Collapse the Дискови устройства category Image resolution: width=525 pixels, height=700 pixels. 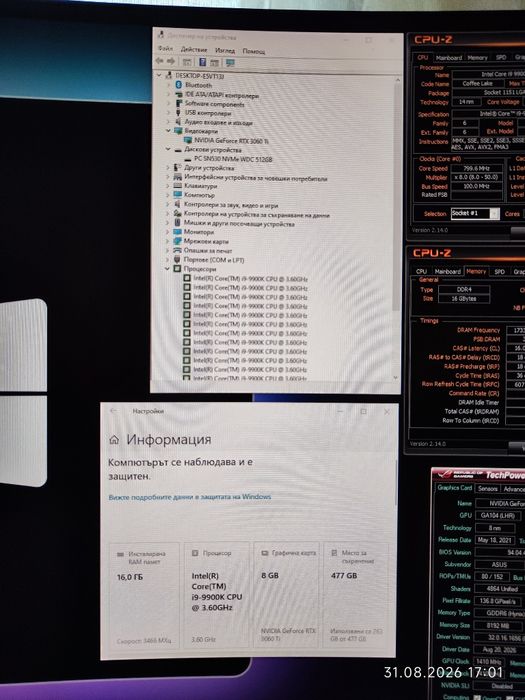(168, 150)
